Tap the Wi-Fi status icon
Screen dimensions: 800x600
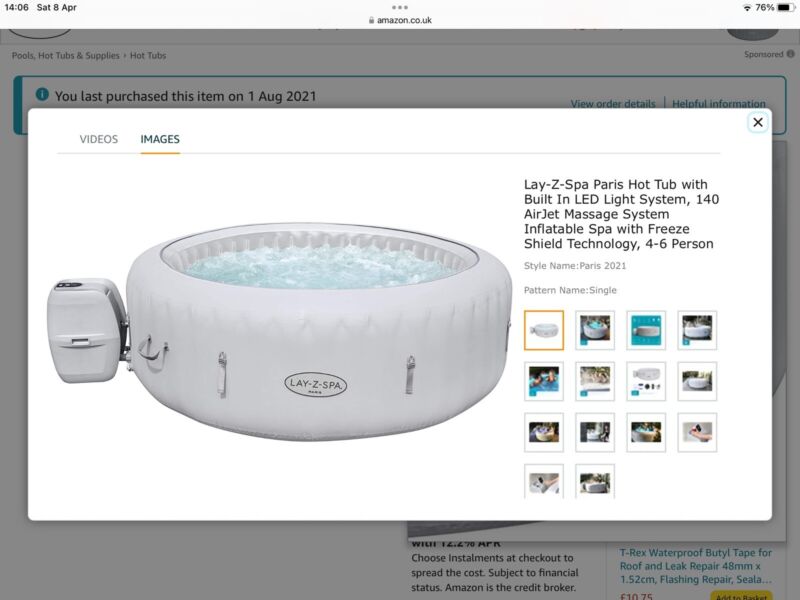coord(747,8)
